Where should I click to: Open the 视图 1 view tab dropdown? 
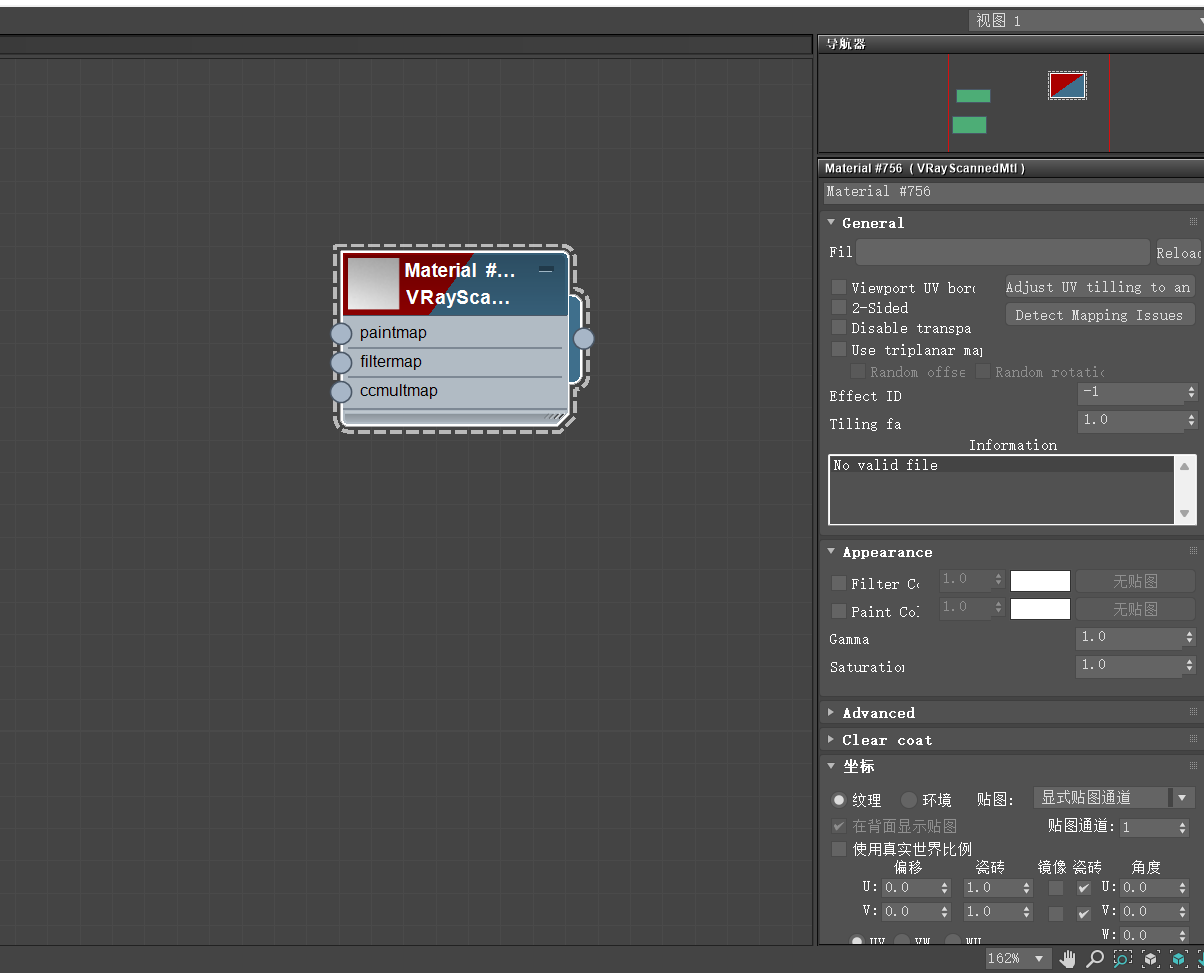point(1086,20)
